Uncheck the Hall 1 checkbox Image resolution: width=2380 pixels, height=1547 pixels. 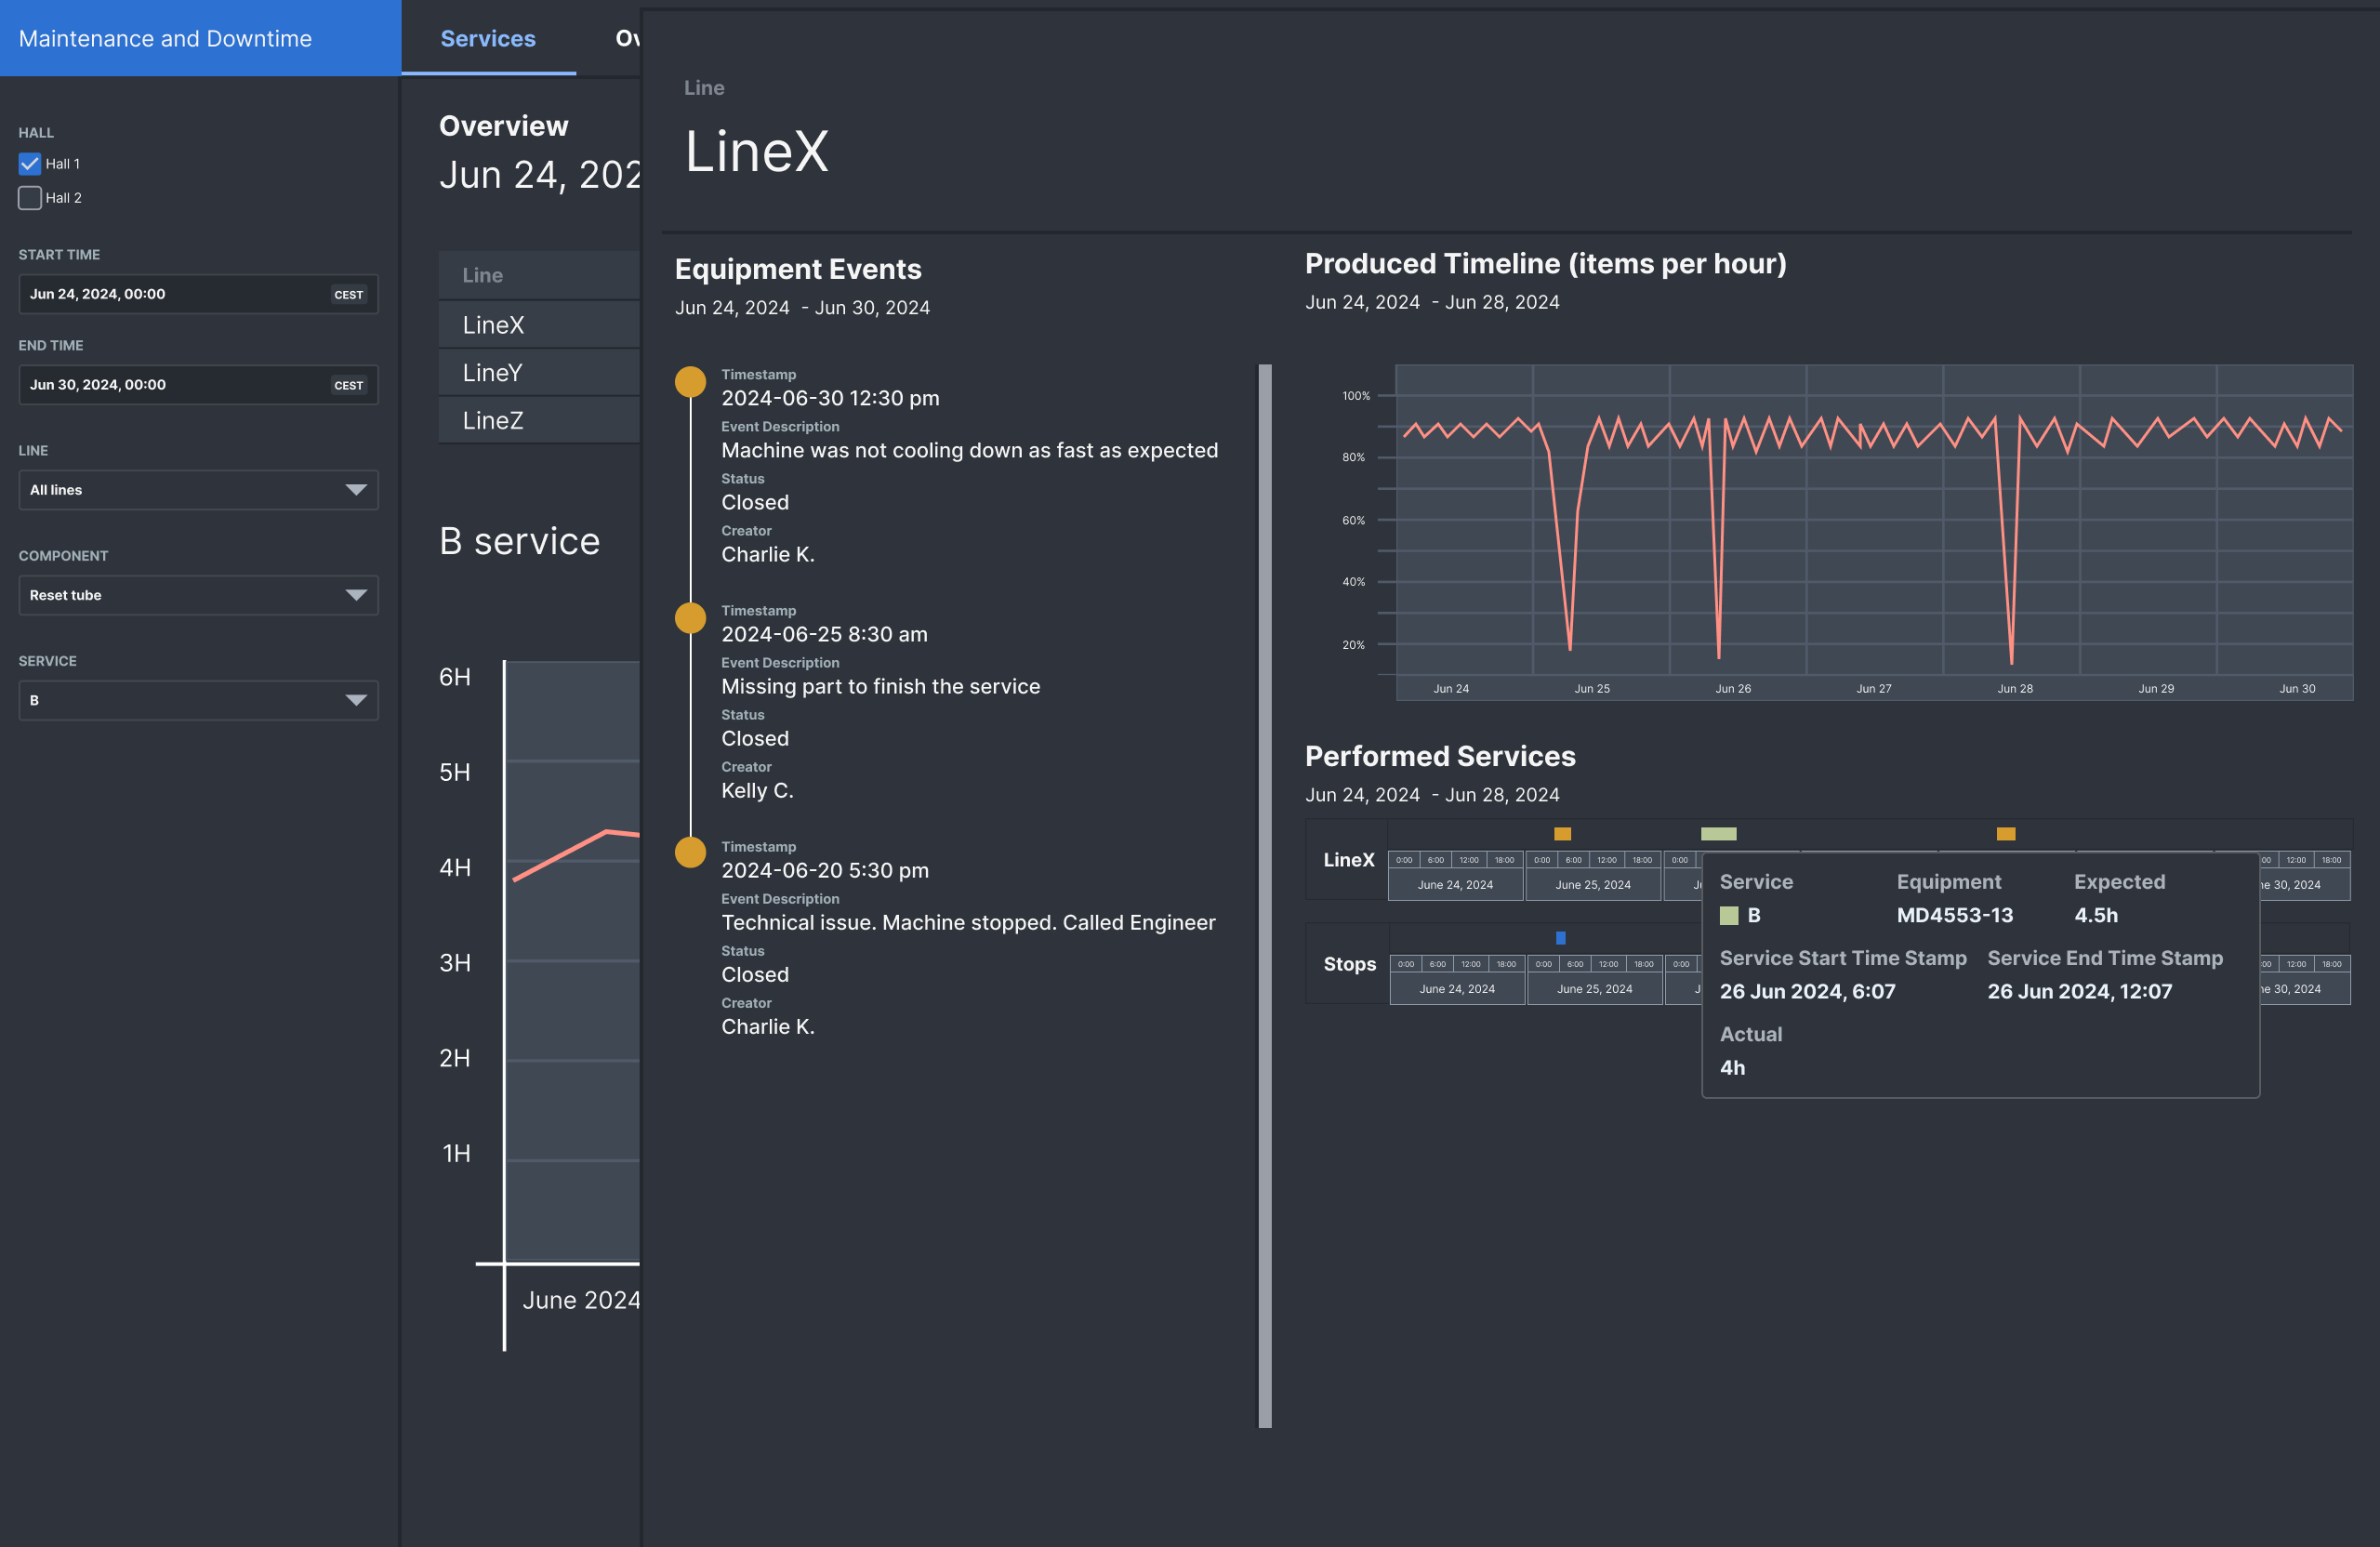(30, 164)
